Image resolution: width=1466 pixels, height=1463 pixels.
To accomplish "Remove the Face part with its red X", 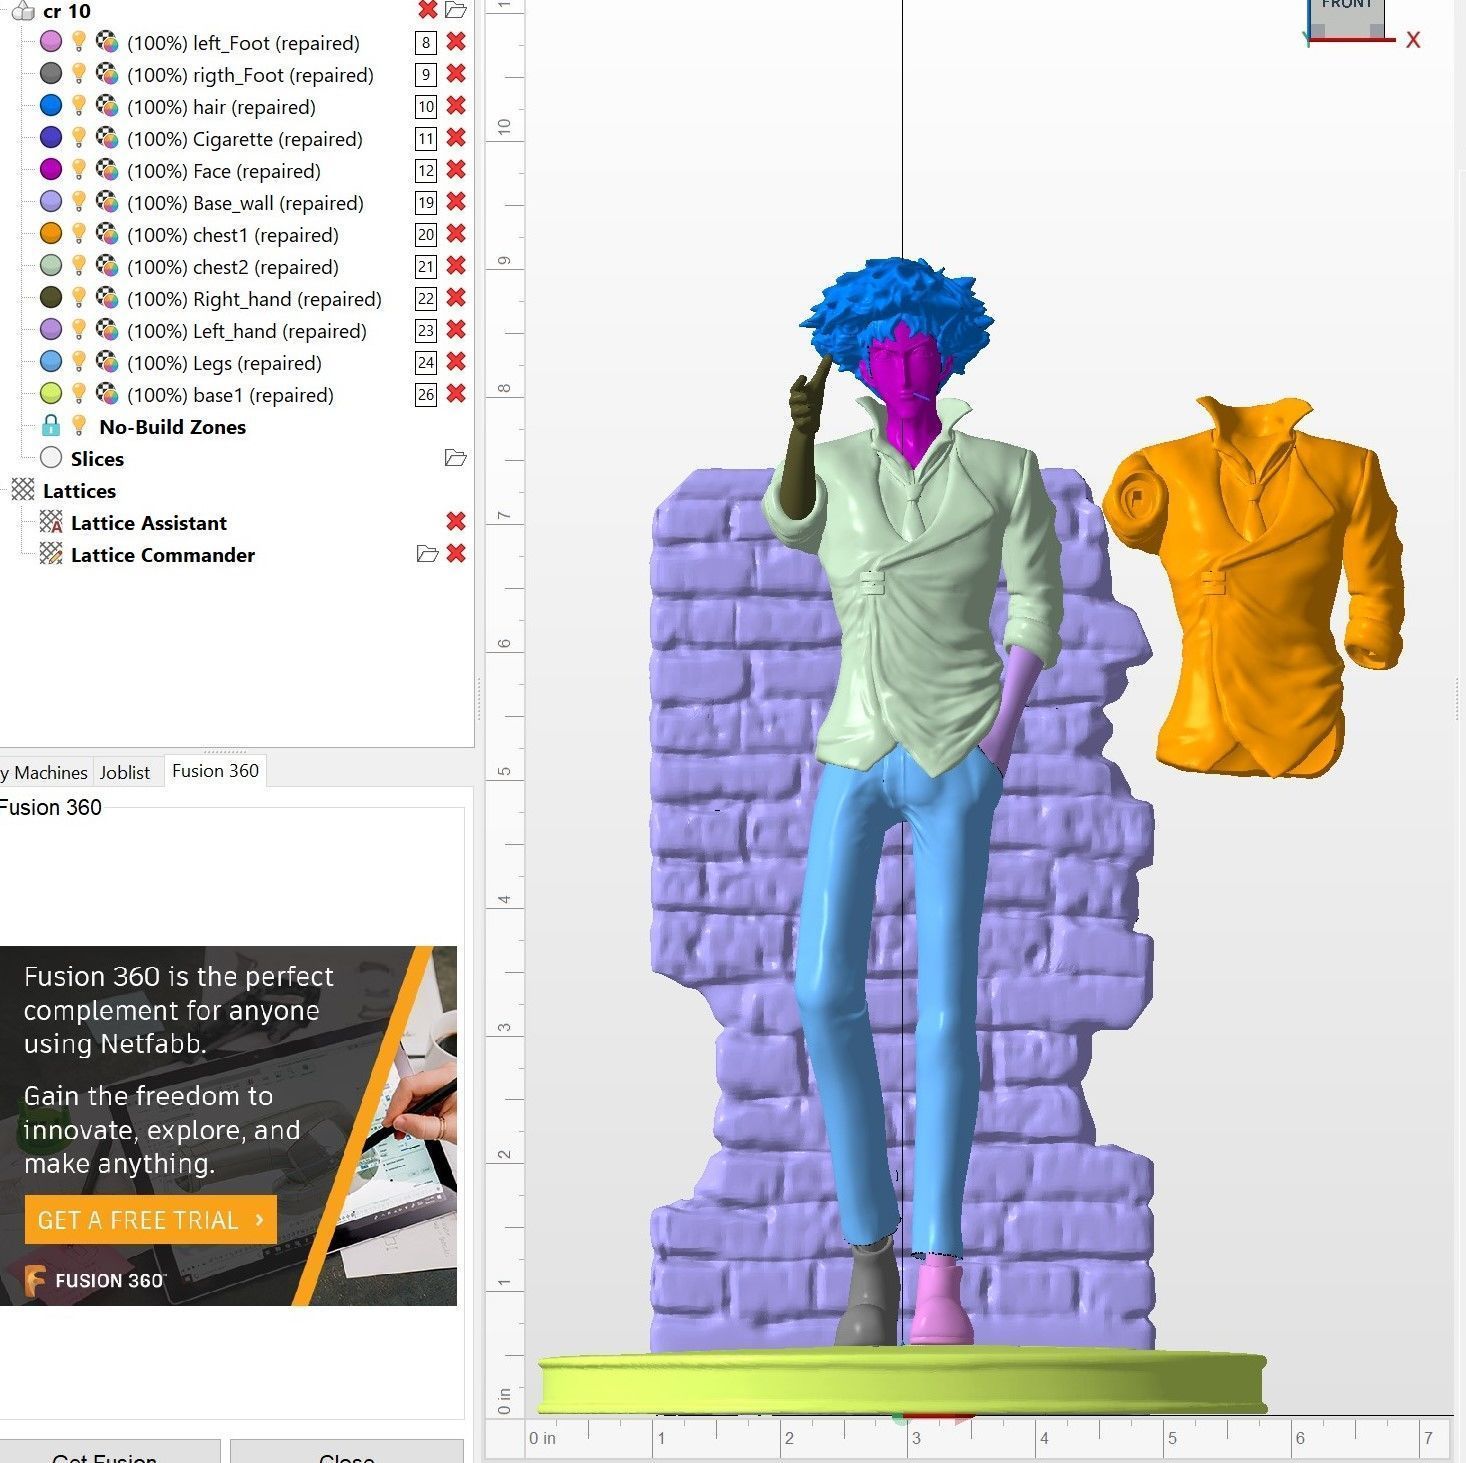I will click(456, 170).
